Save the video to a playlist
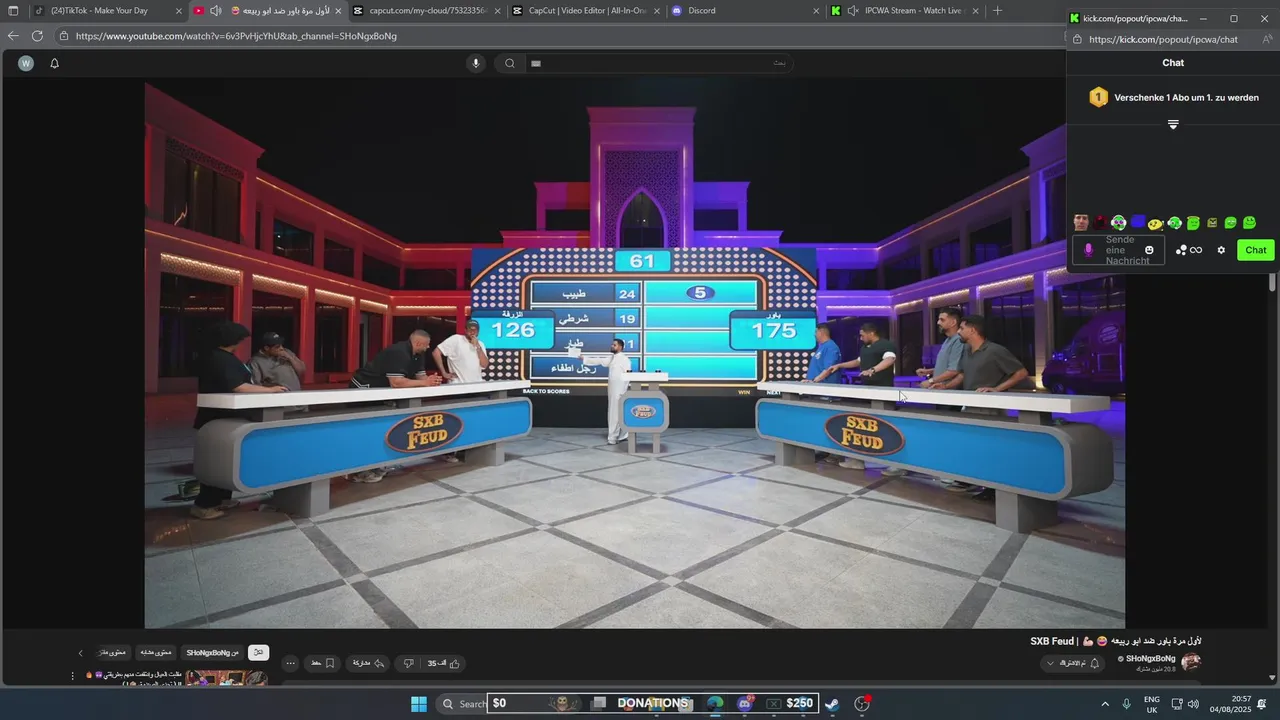1280x720 pixels. pyautogui.click(x=322, y=663)
